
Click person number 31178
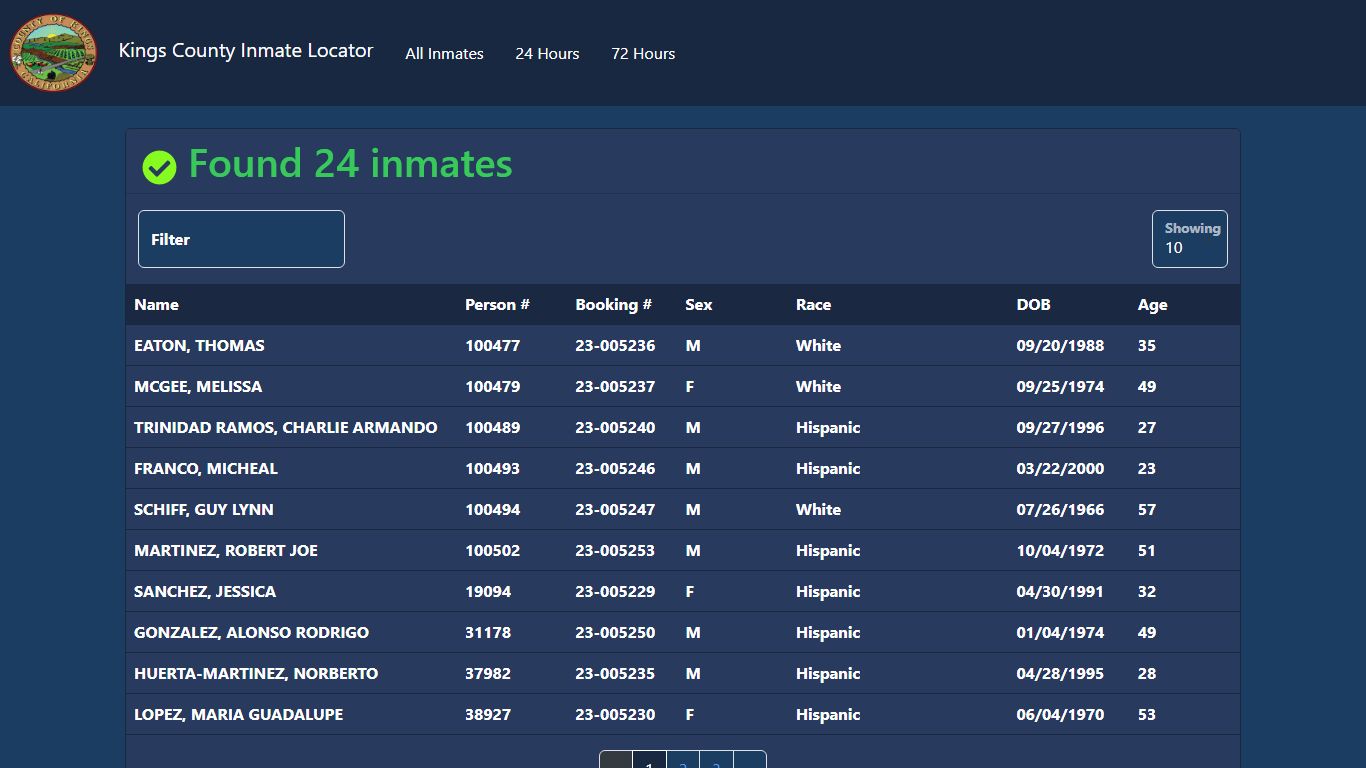[x=488, y=633]
